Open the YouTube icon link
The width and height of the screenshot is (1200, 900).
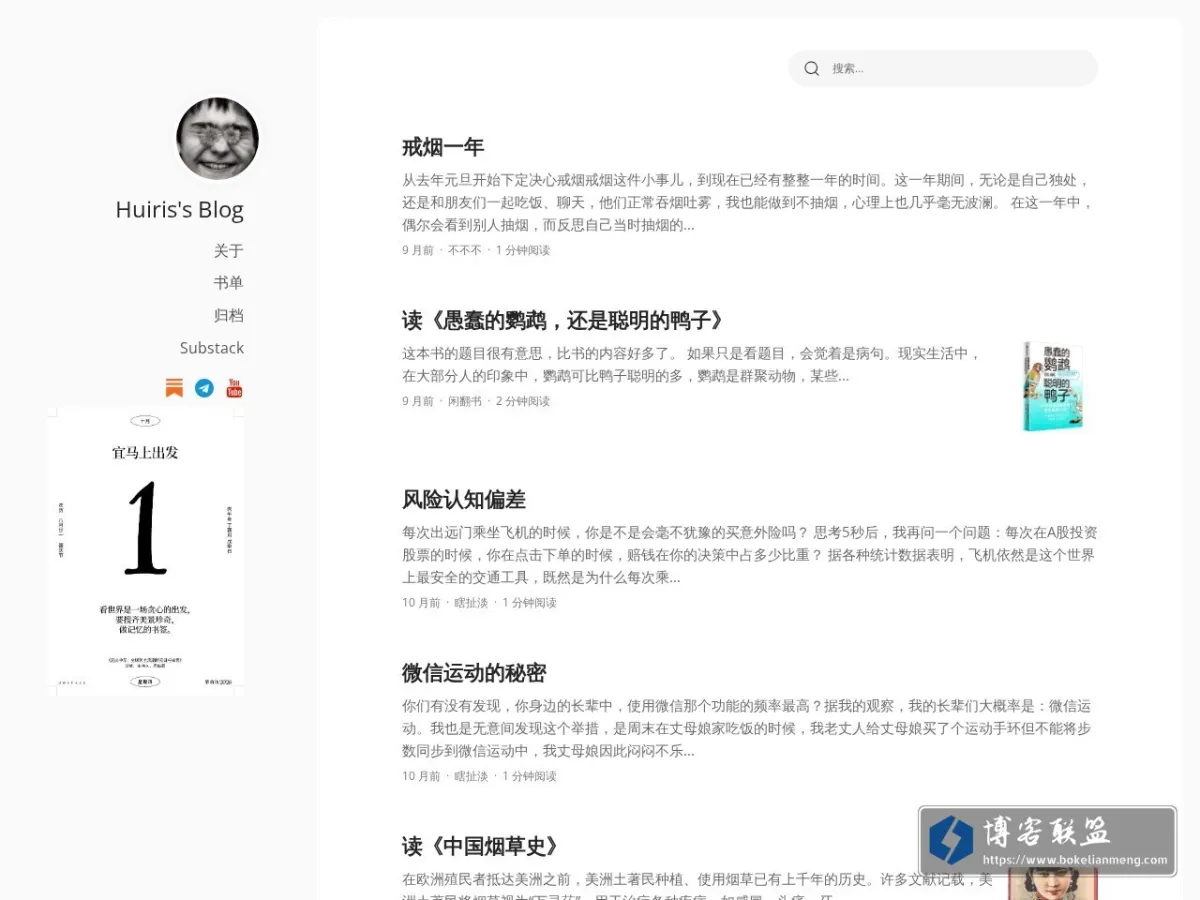coord(234,388)
